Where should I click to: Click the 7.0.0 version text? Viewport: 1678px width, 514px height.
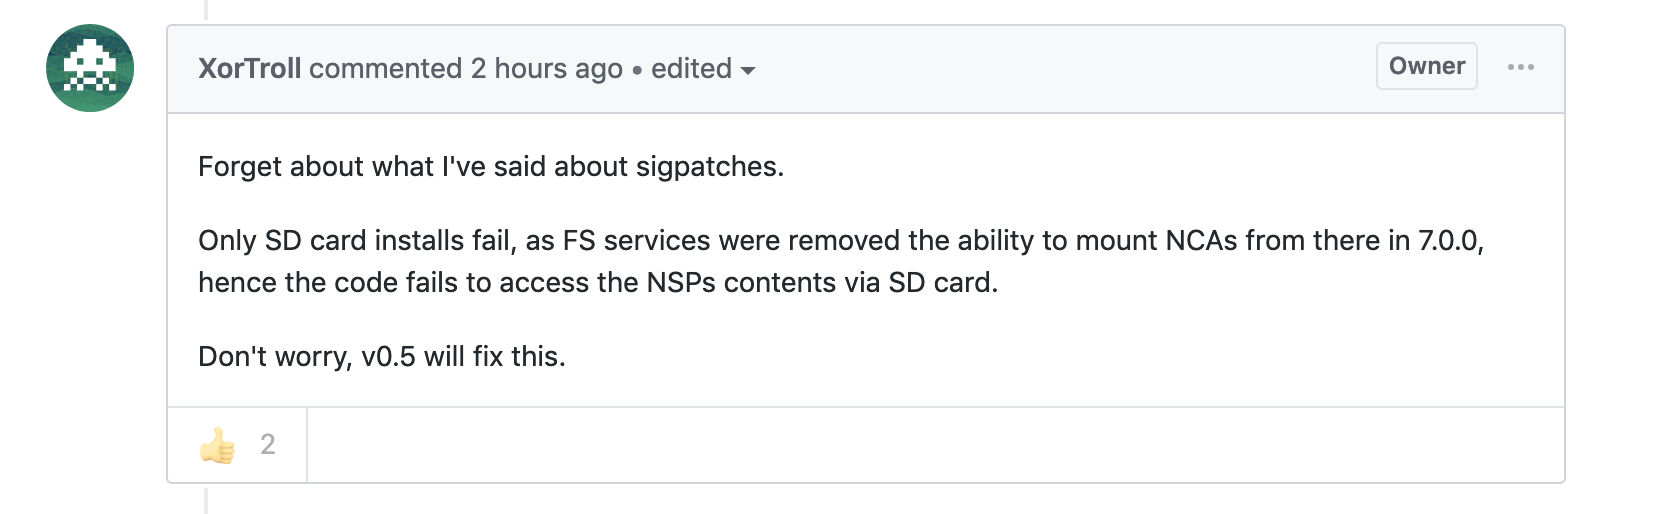pyautogui.click(x=1447, y=240)
